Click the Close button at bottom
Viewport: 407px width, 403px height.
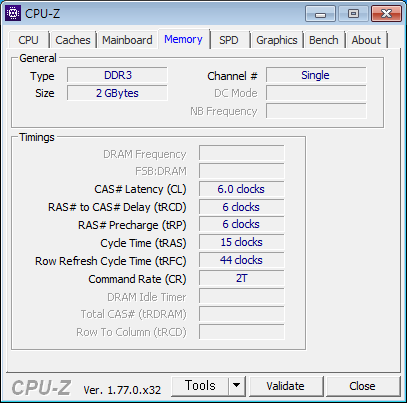[x=362, y=386]
